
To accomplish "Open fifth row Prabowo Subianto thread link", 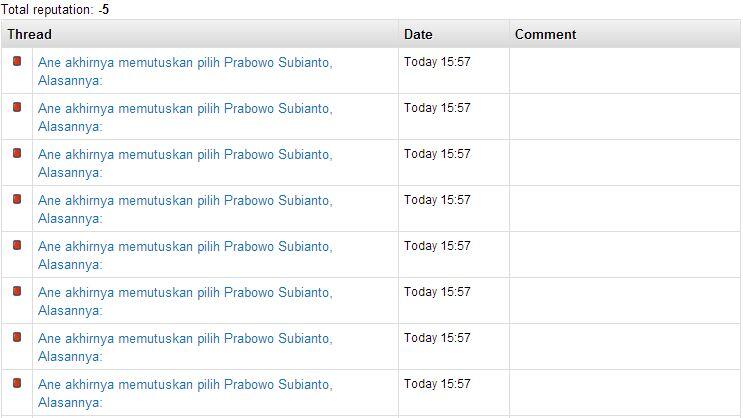I will 185,255.
